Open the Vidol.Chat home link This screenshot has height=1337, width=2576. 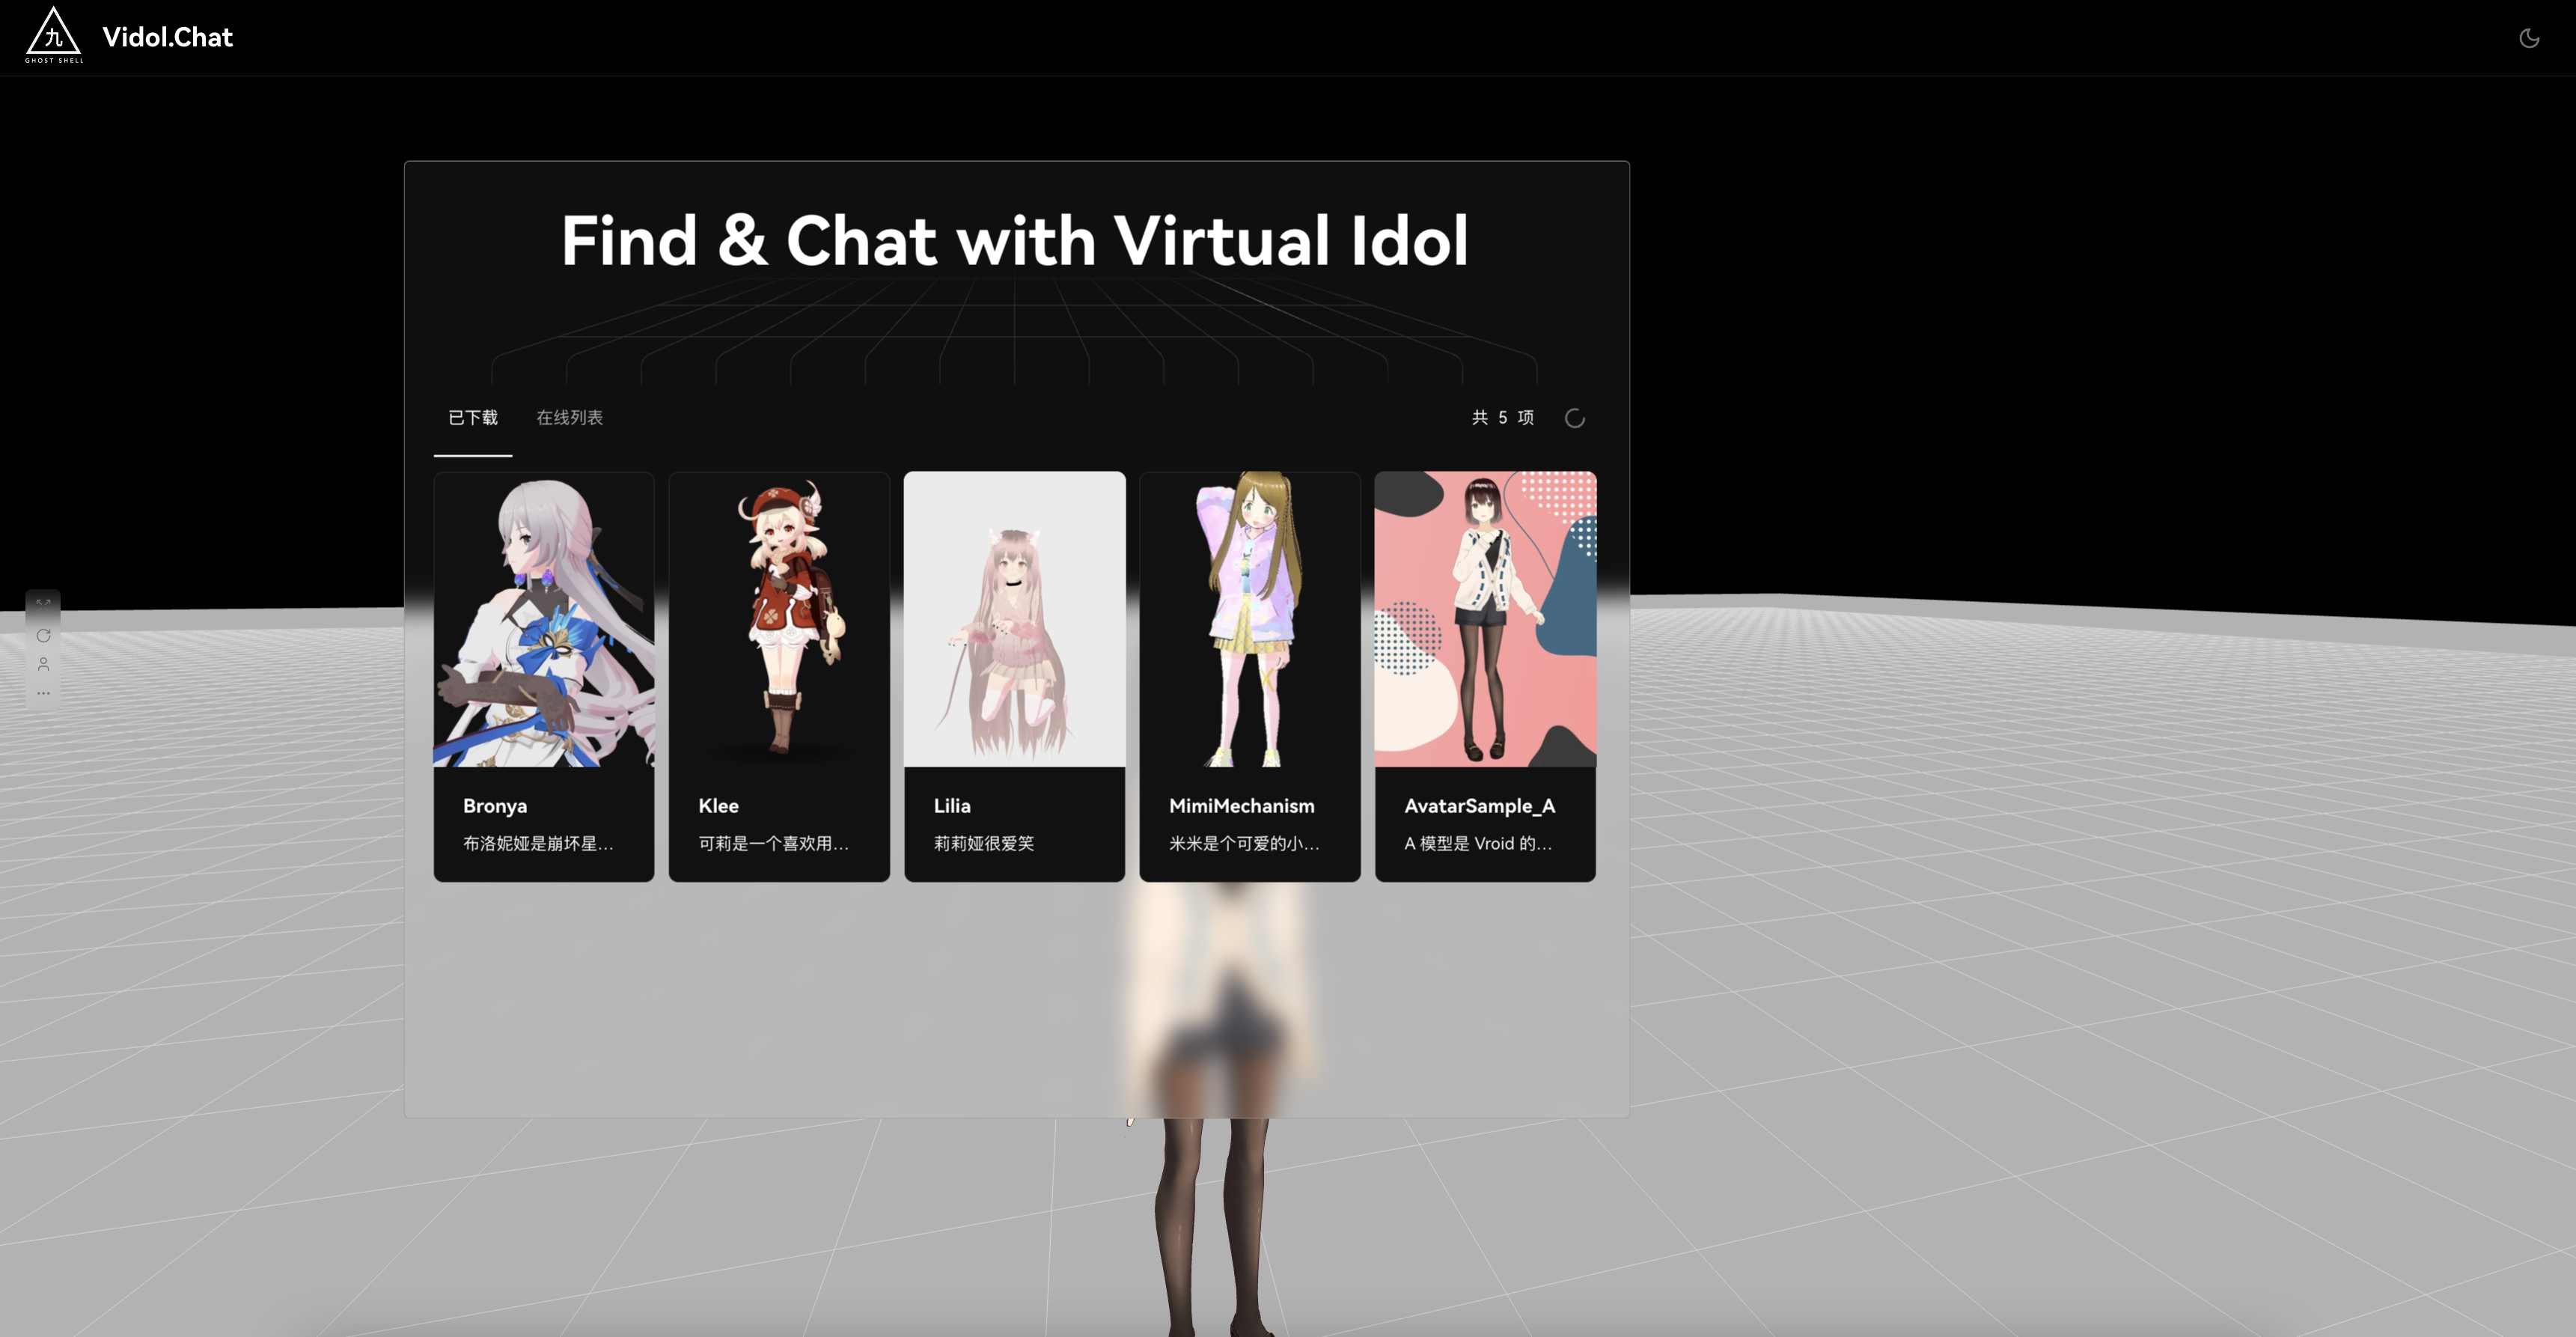coord(167,37)
